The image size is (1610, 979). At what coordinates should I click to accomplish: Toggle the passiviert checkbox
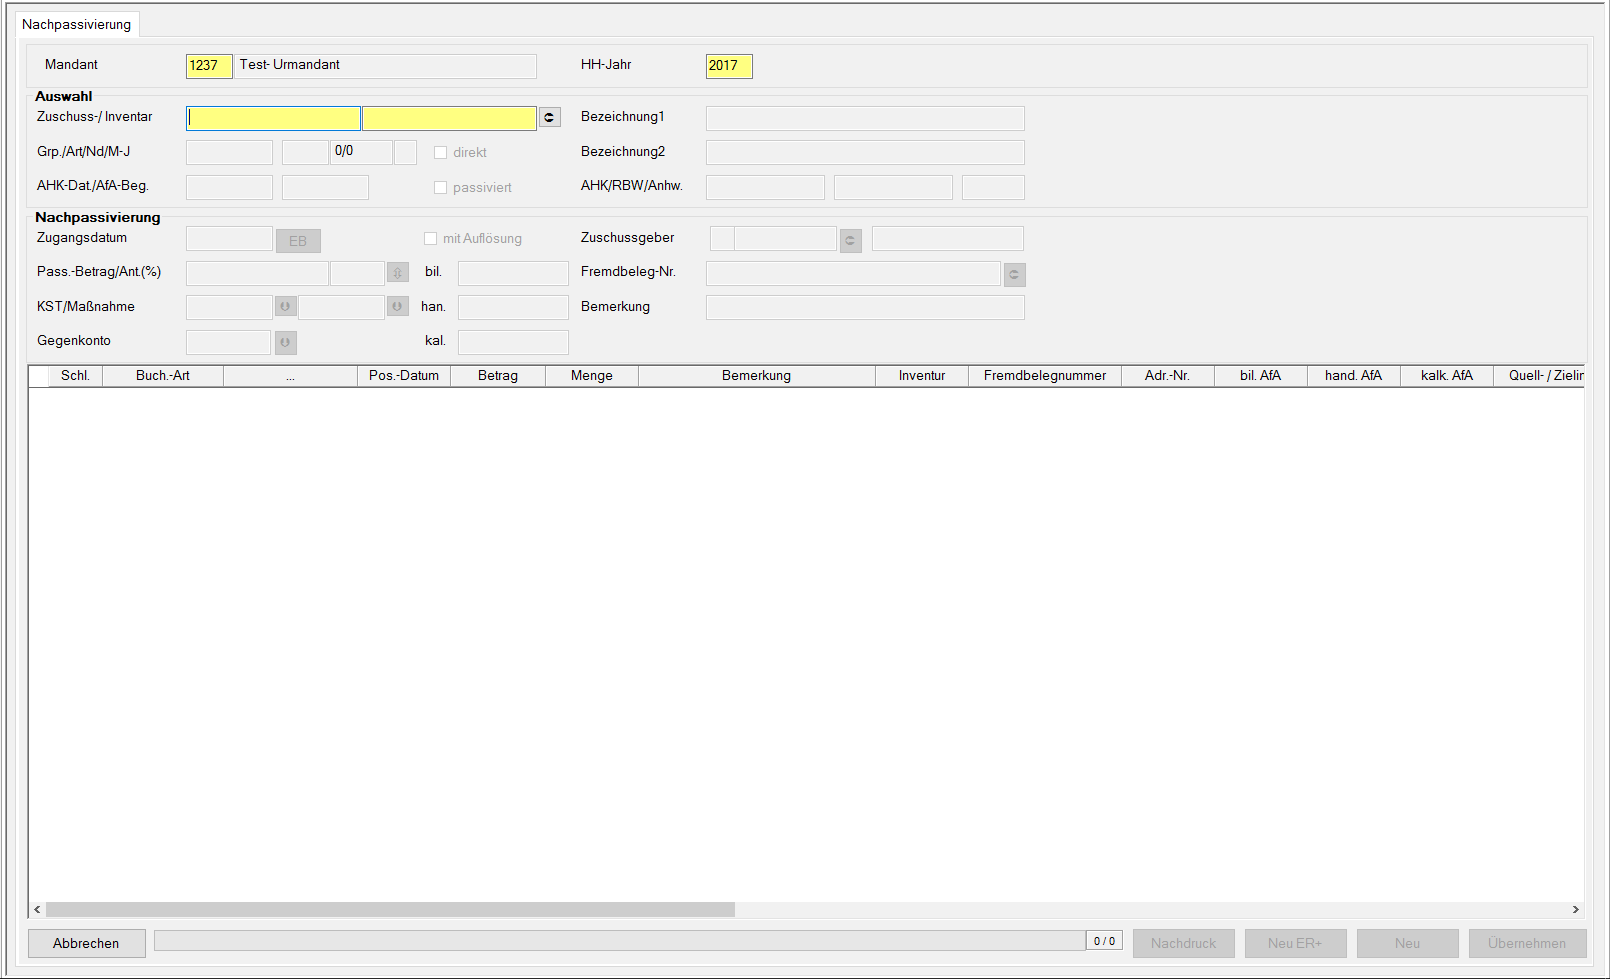440,188
